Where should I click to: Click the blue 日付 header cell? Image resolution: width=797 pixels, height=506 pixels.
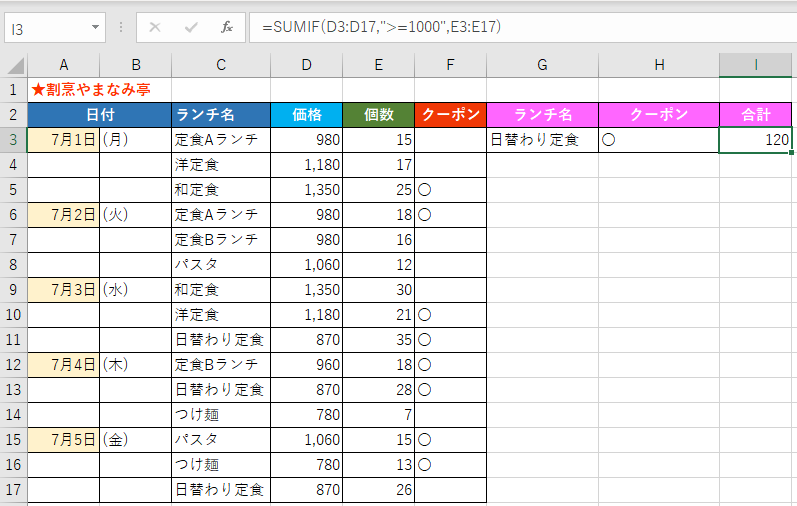tap(100, 115)
